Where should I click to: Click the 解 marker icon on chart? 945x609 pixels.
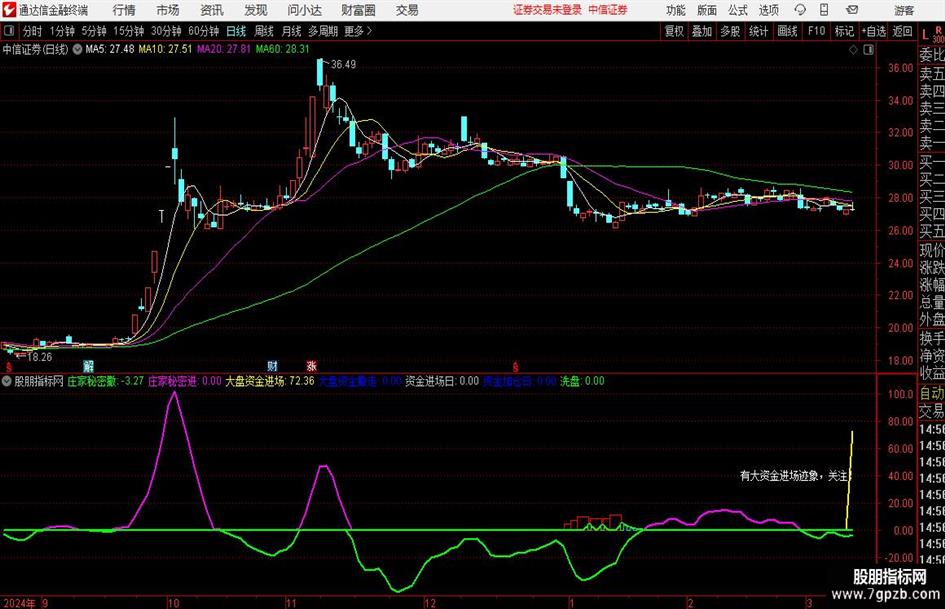click(89, 366)
